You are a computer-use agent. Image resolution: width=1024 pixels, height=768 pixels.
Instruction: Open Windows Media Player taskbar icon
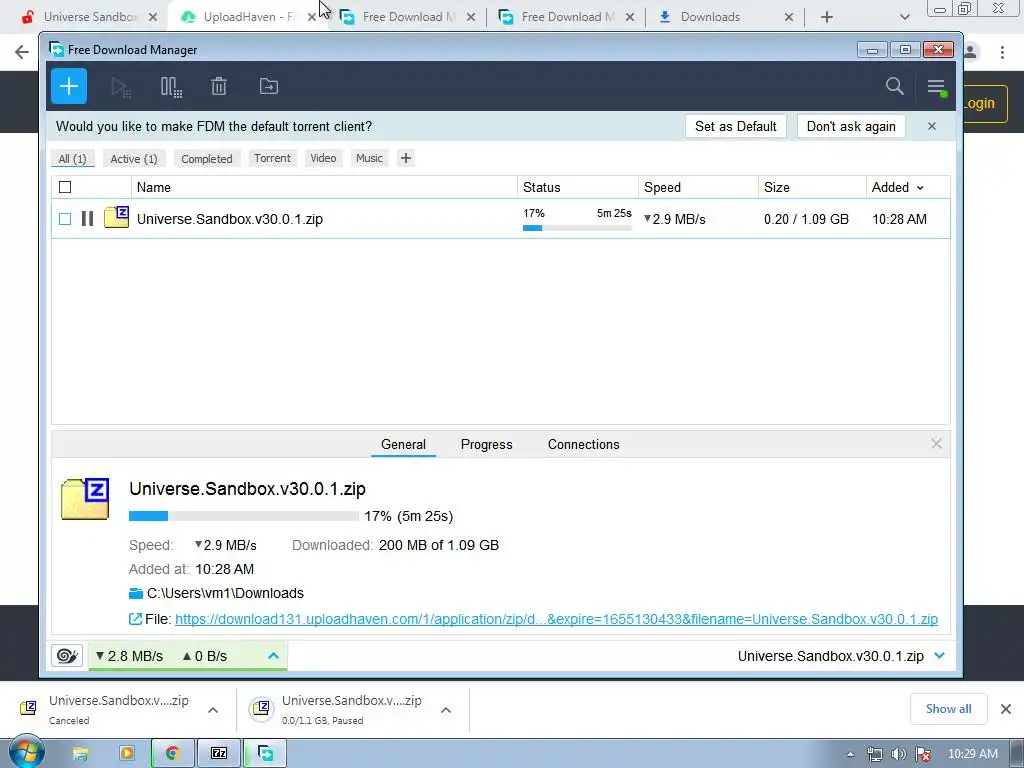tap(127, 754)
